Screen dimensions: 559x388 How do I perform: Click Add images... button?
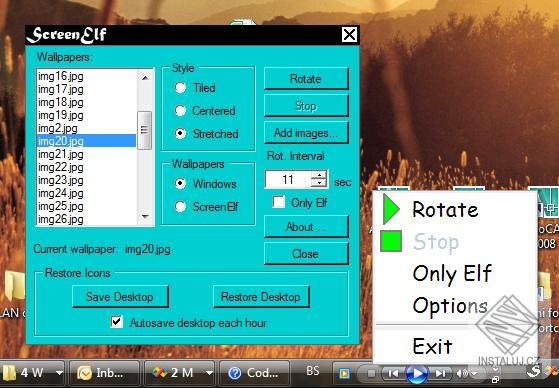tap(306, 133)
